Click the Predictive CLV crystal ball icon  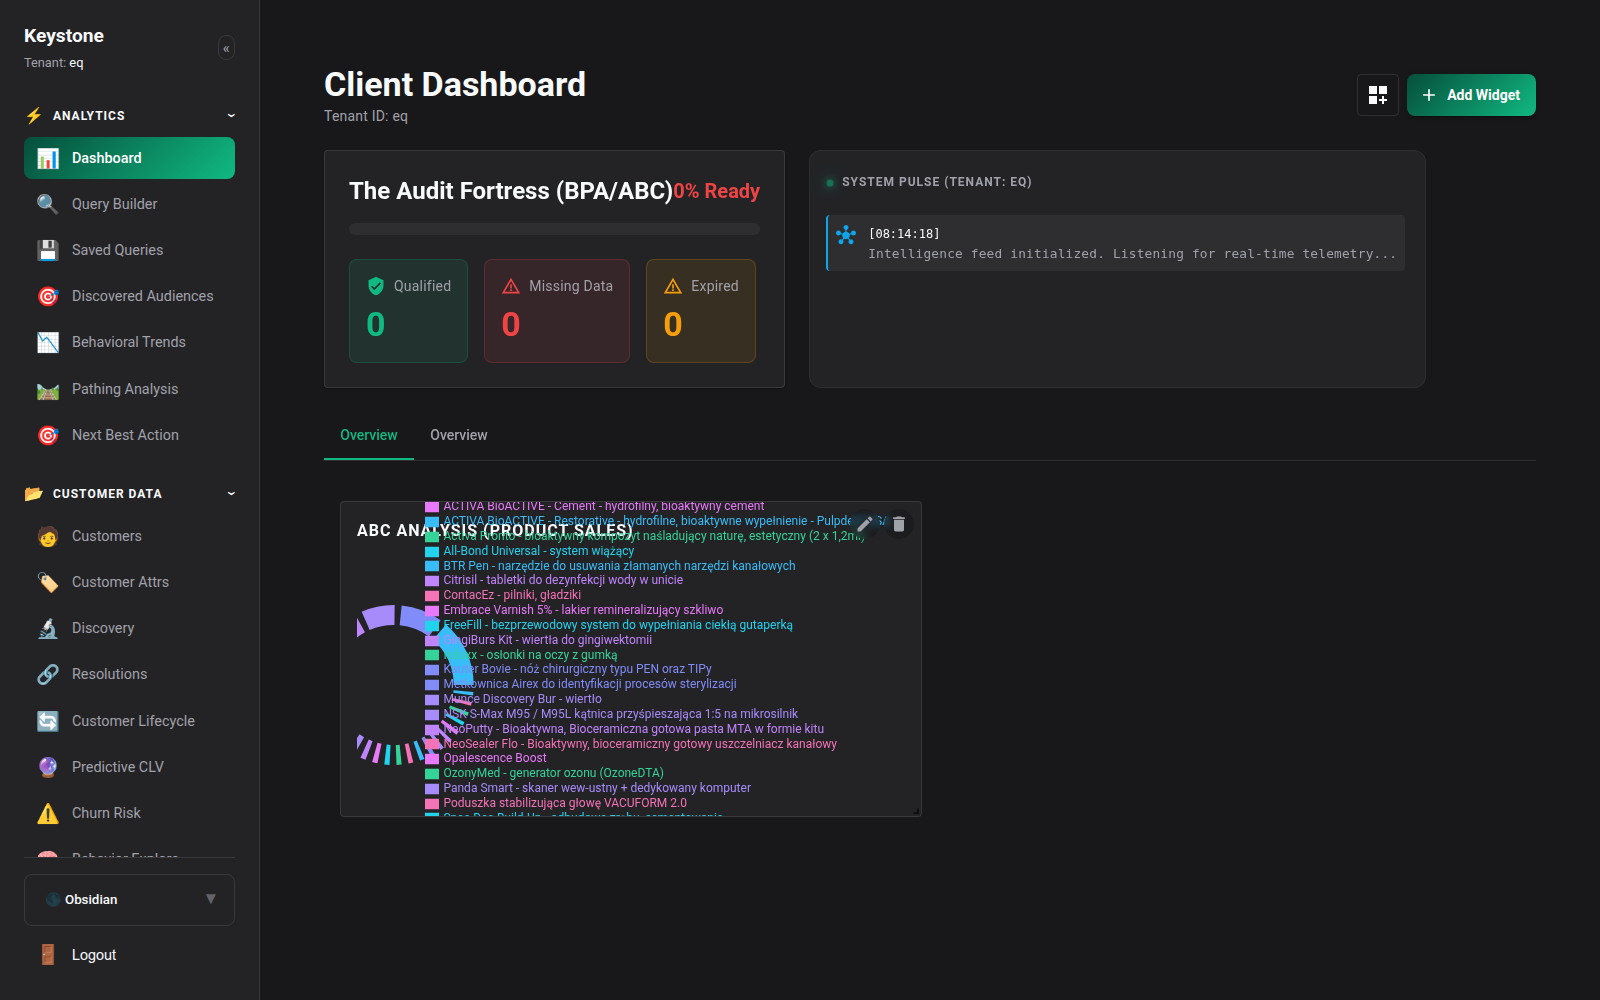48,767
